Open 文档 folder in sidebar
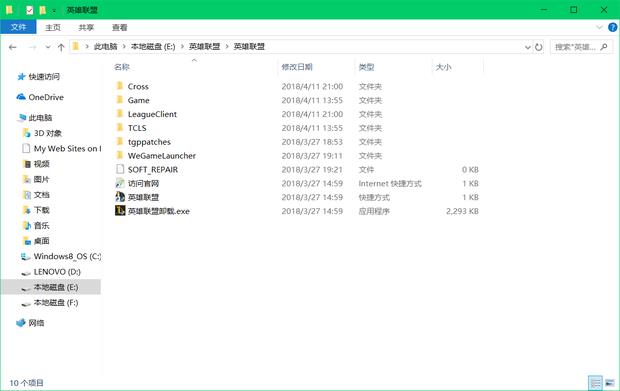 [x=36, y=195]
